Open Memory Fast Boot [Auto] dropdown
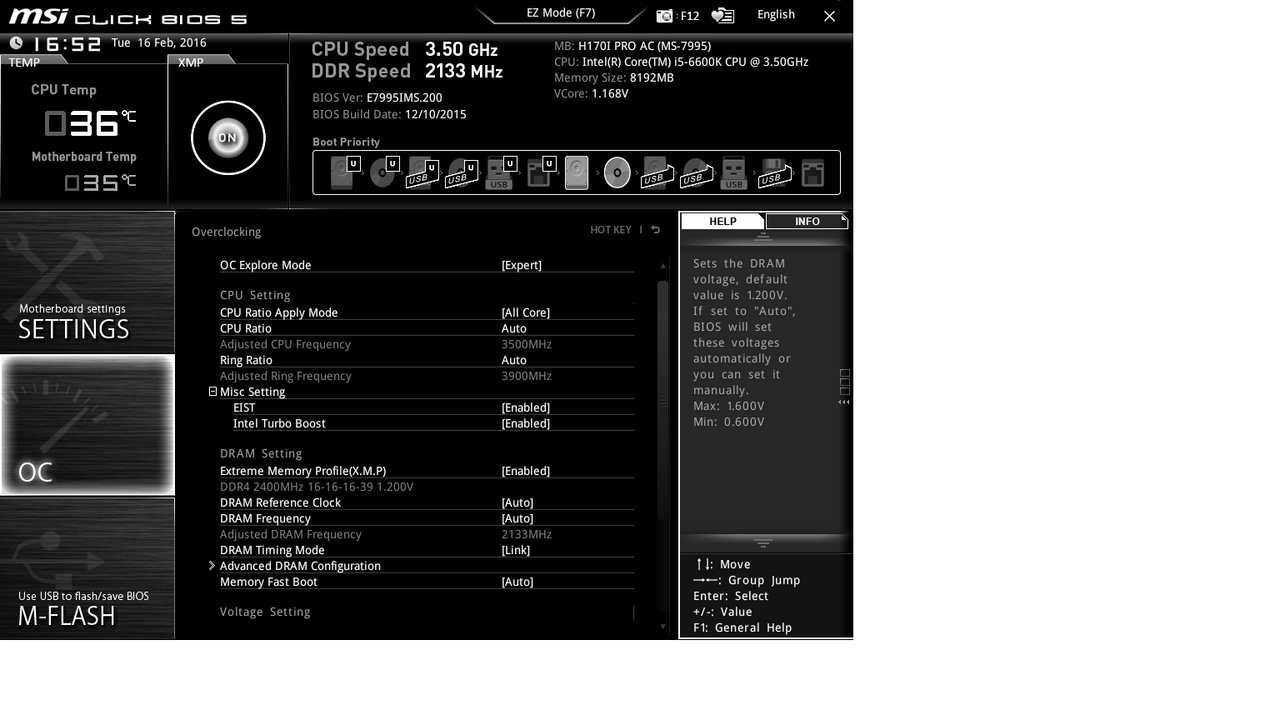 517,582
